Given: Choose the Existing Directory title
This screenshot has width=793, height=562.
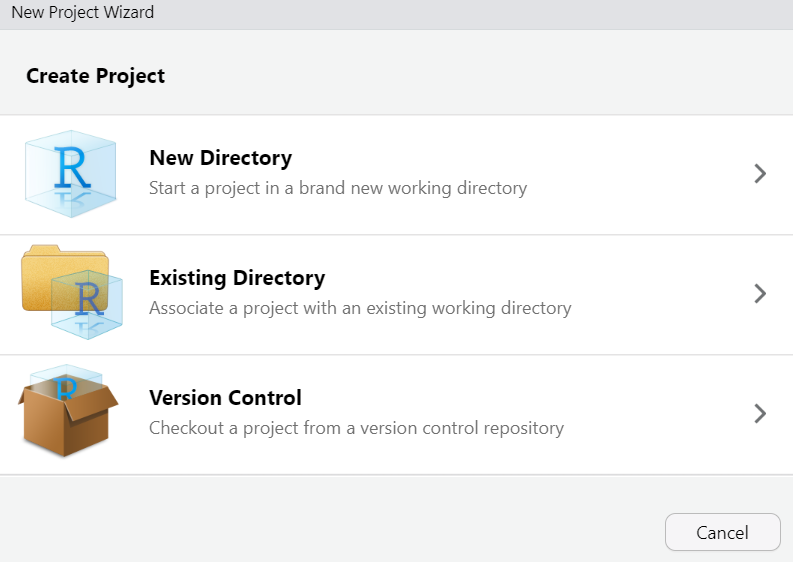Looking at the screenshot, I should click(237, 278).
